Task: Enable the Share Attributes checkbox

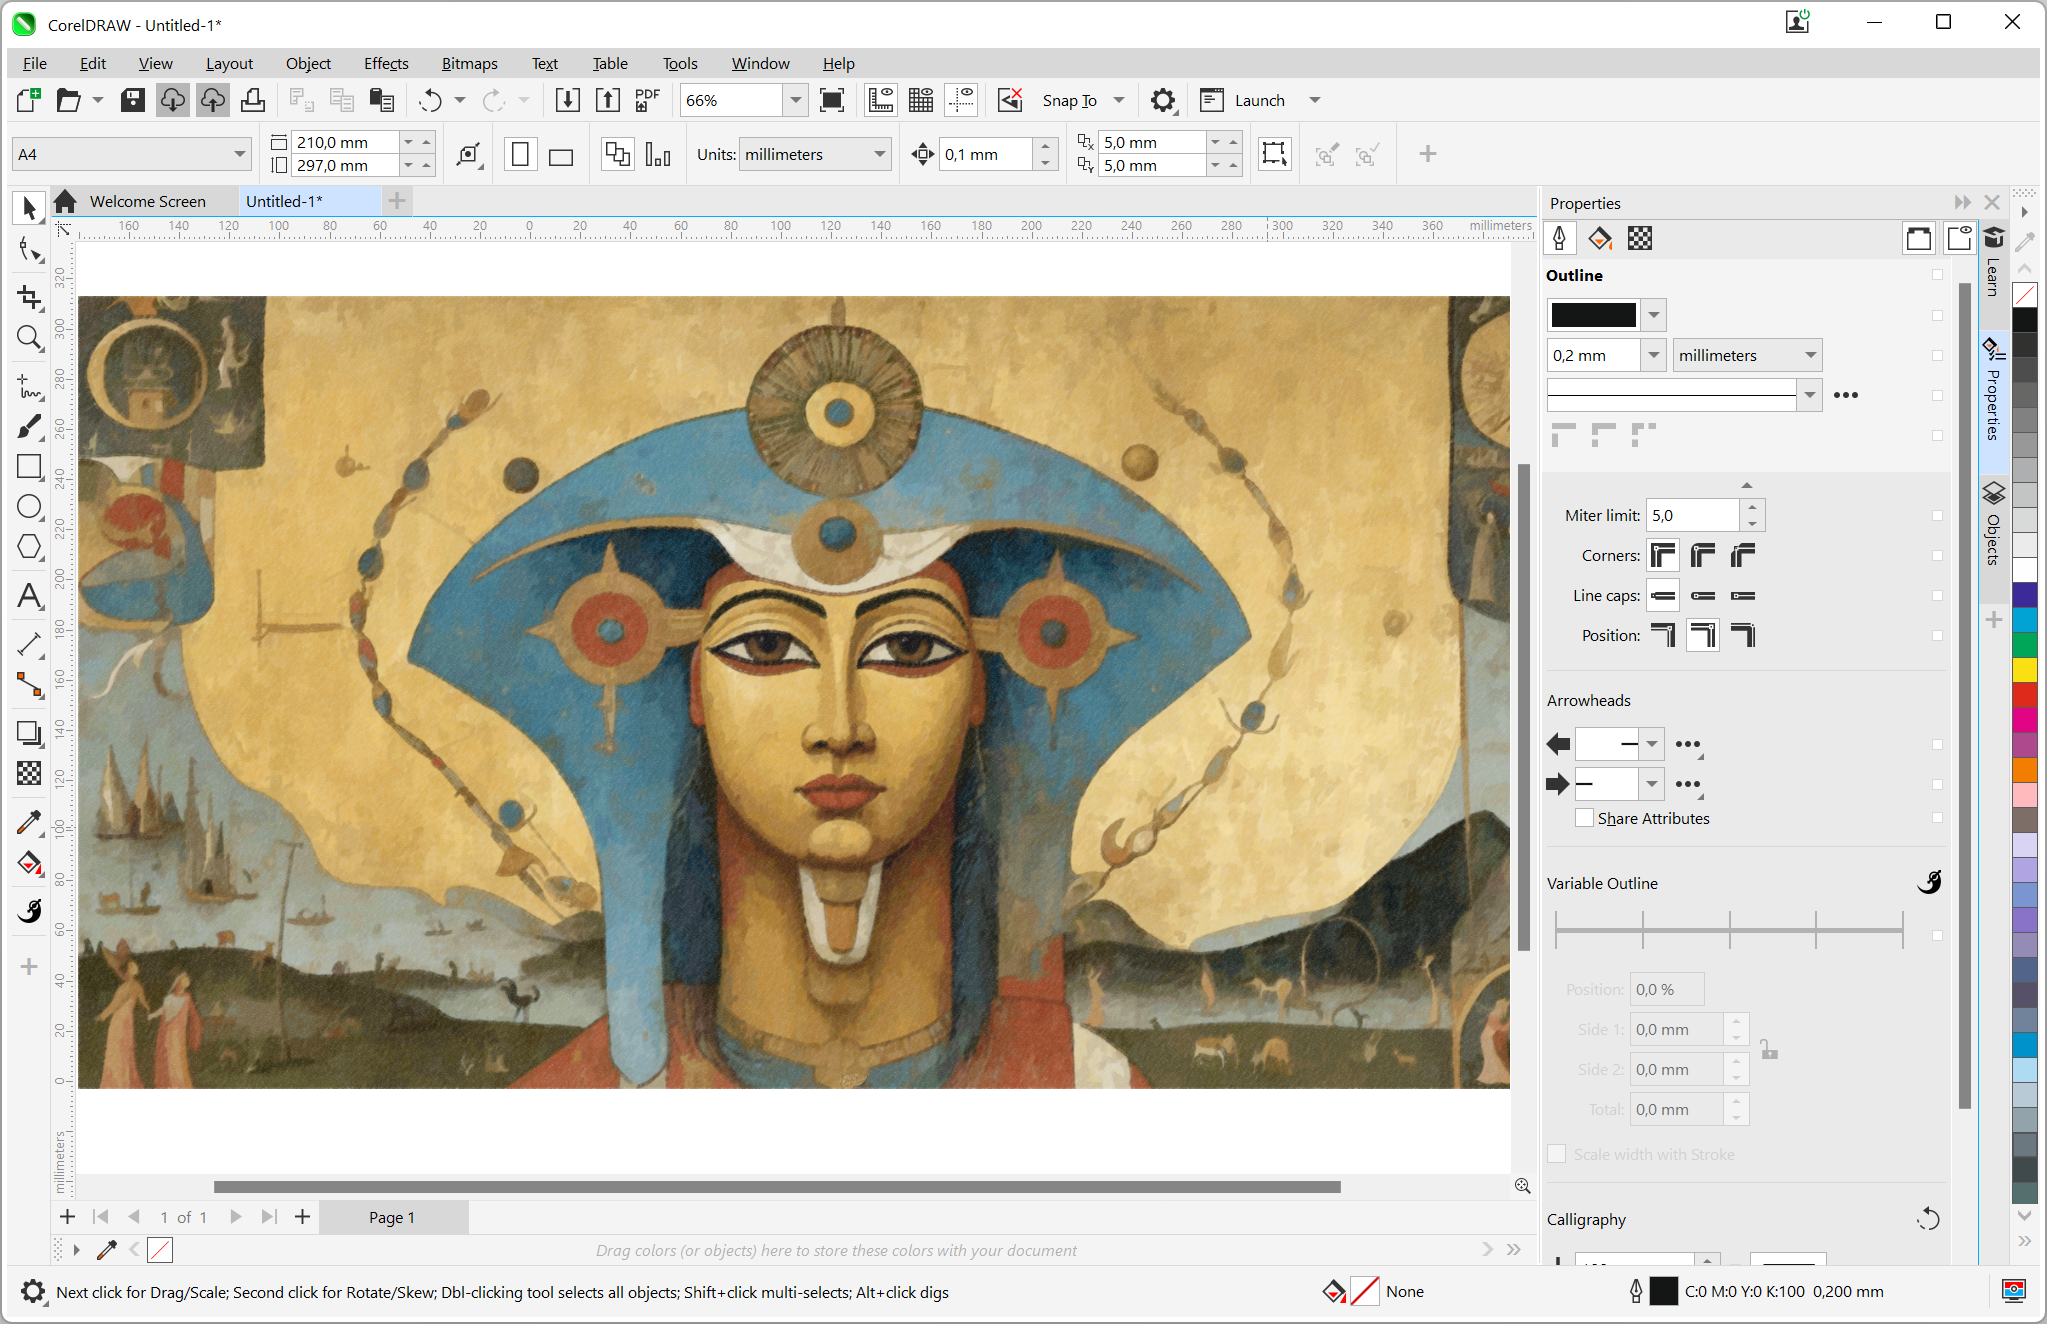Action: [1585, 818]
